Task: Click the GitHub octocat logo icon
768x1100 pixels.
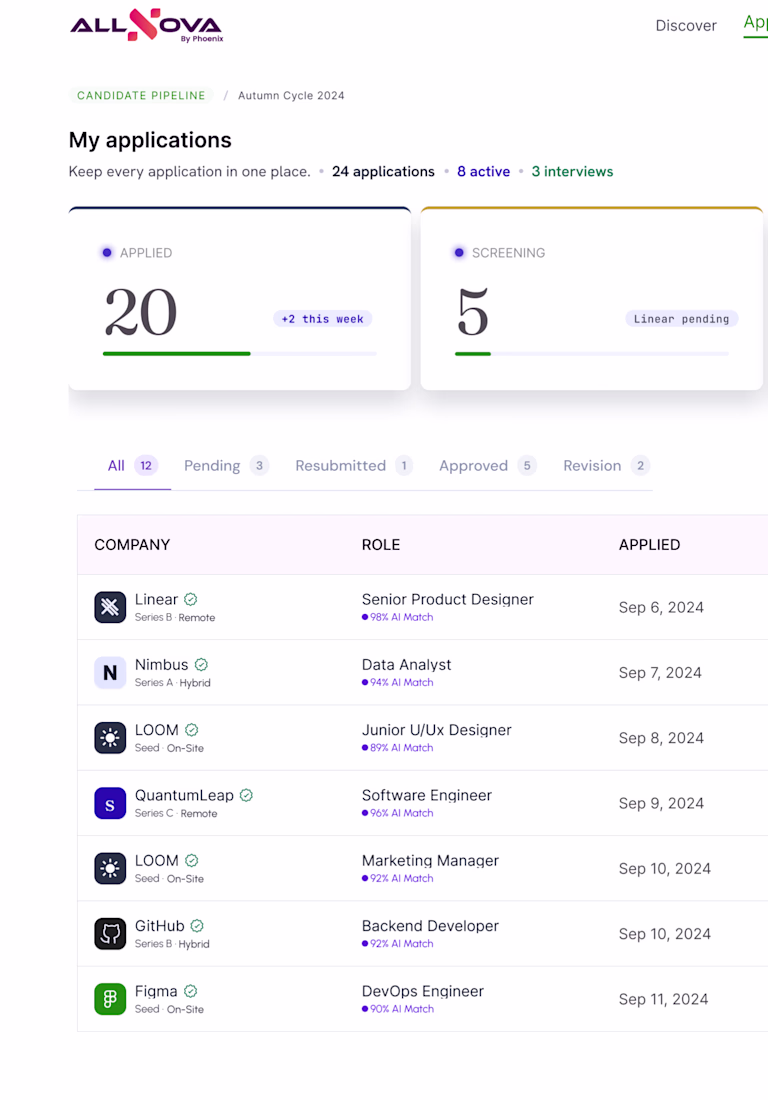Action: tap(110, 933)
